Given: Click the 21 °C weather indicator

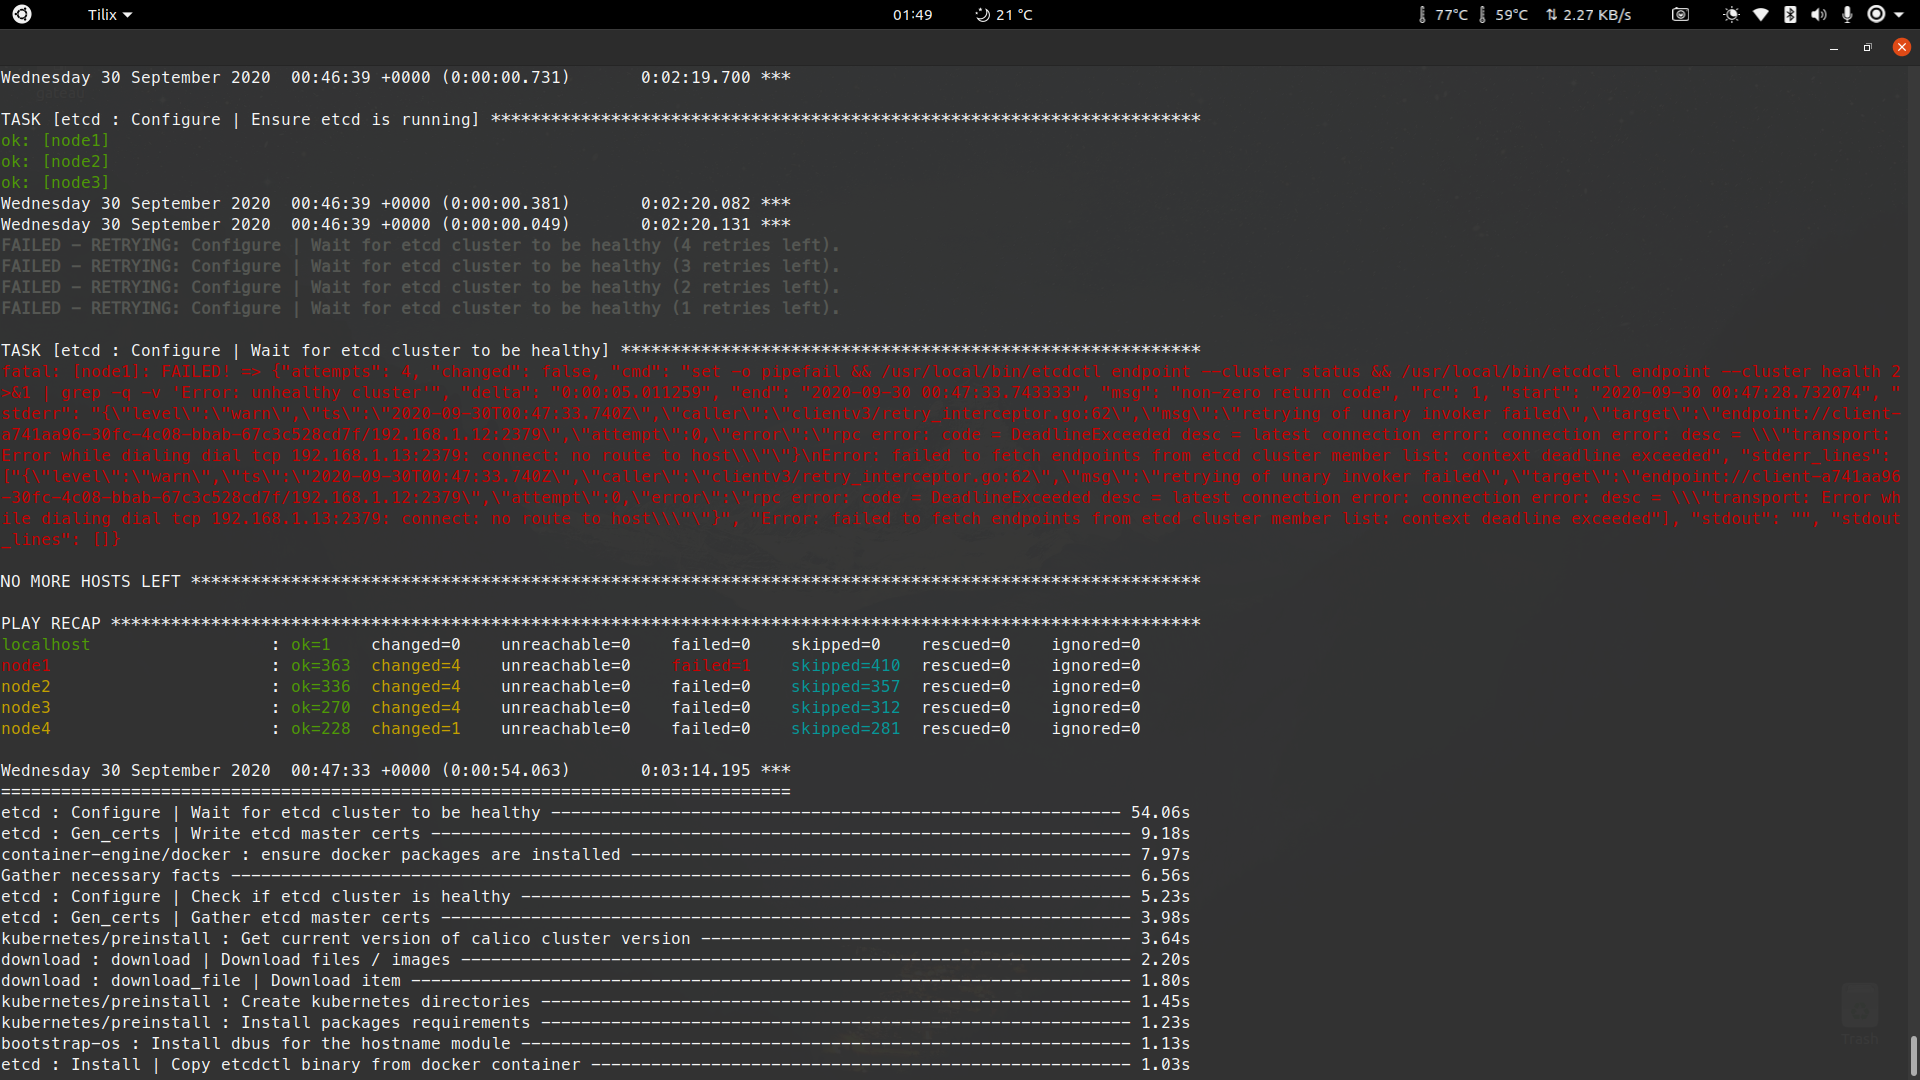Looking at the screenshot, I should (x=1003, y=14).
